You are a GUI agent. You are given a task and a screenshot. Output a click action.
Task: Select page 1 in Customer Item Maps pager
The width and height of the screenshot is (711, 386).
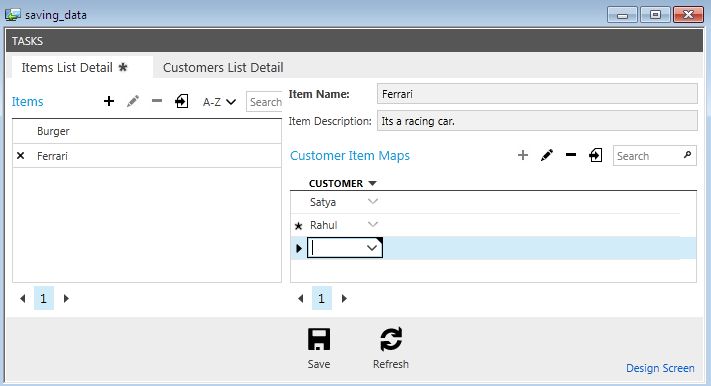point(321,298)
